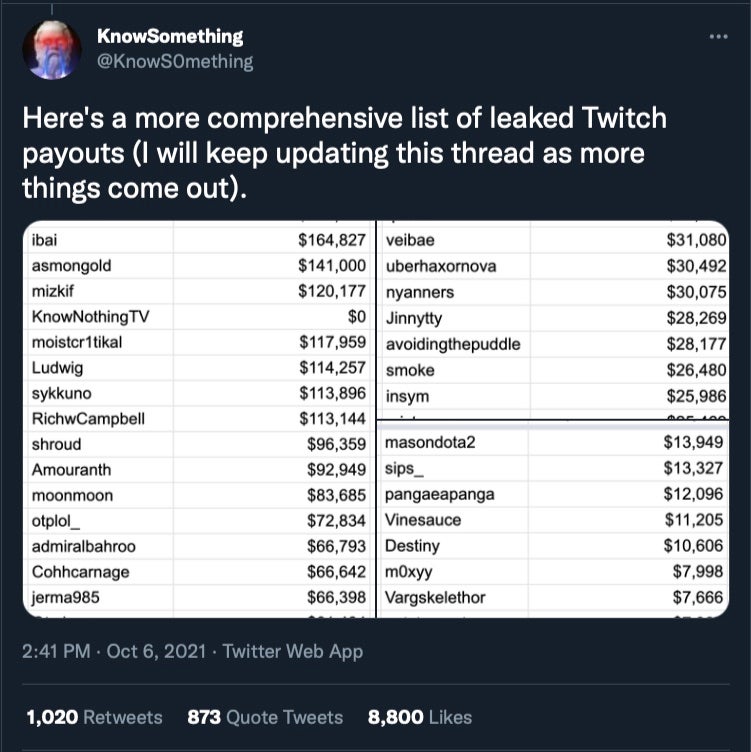Click the Twitter Web App source link
This screenshot has height=752, width=751.
[x=293, y=651]
